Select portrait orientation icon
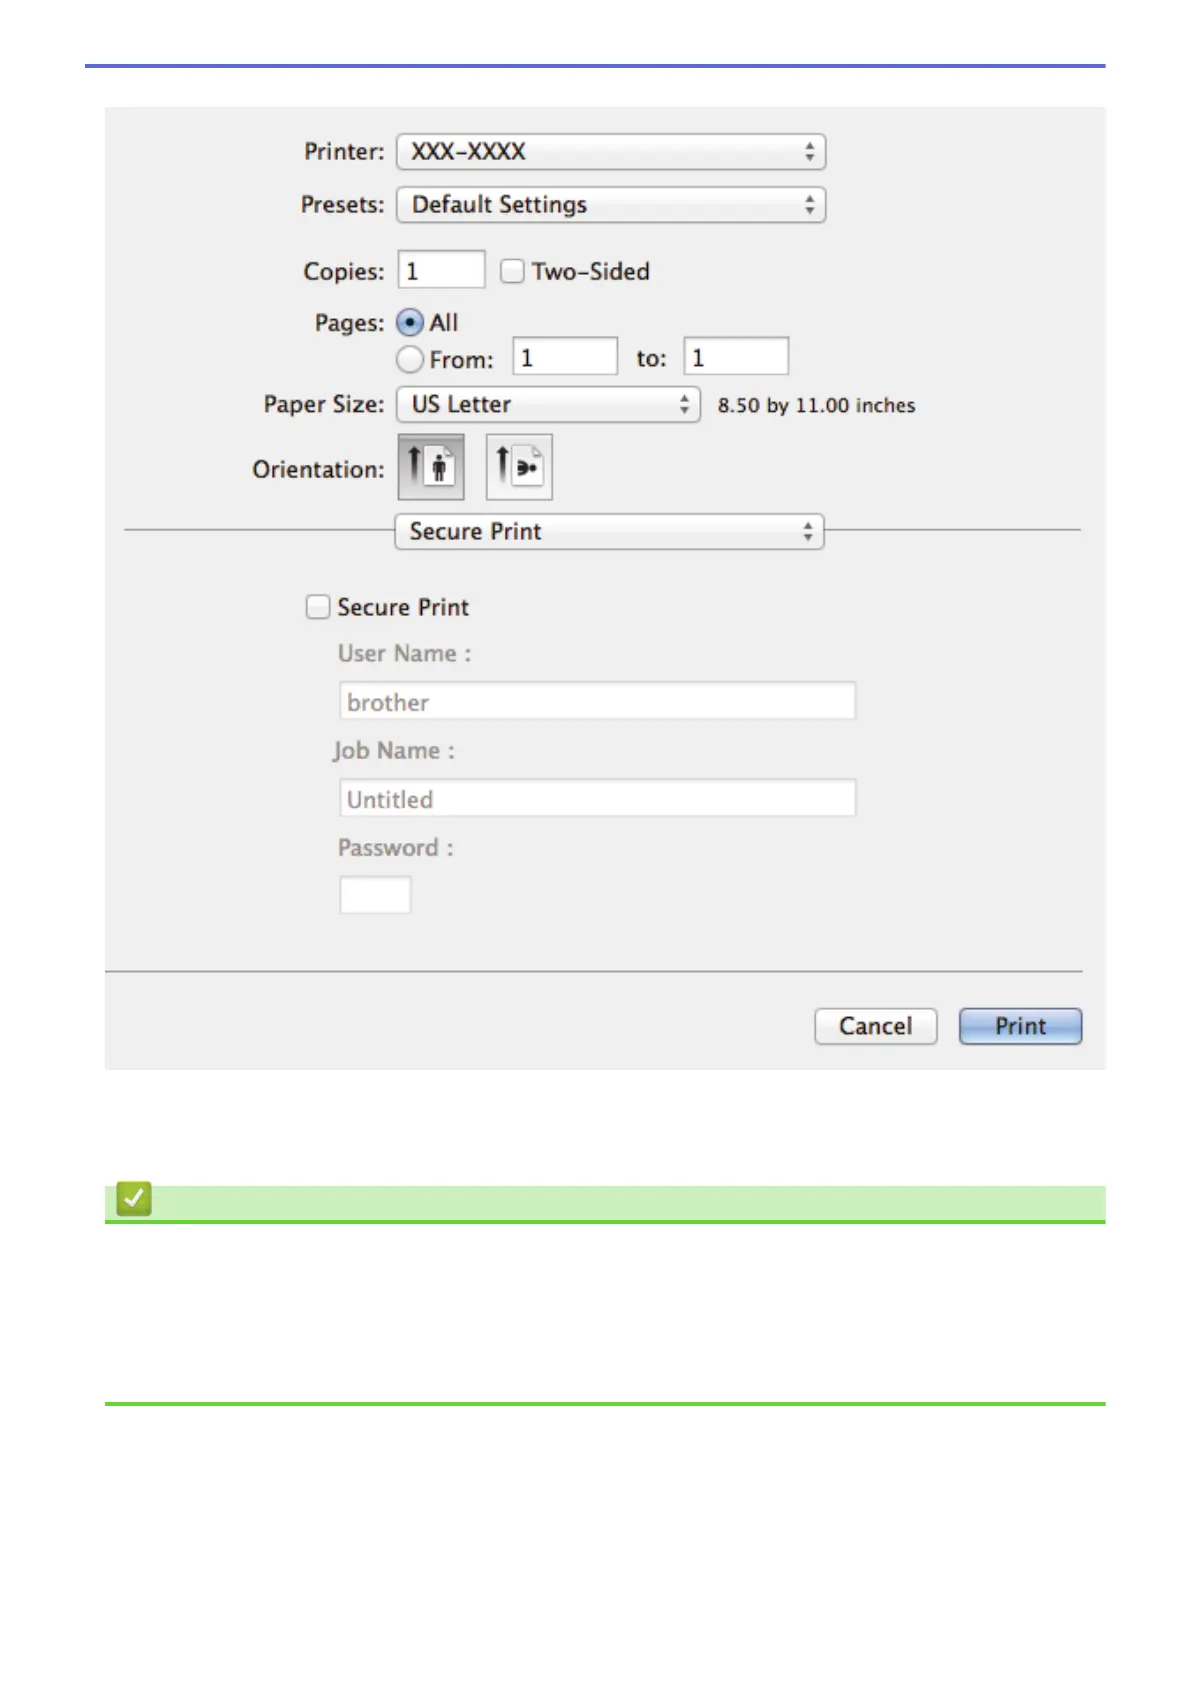1191x1684 pixels. [x=431, y=467]
